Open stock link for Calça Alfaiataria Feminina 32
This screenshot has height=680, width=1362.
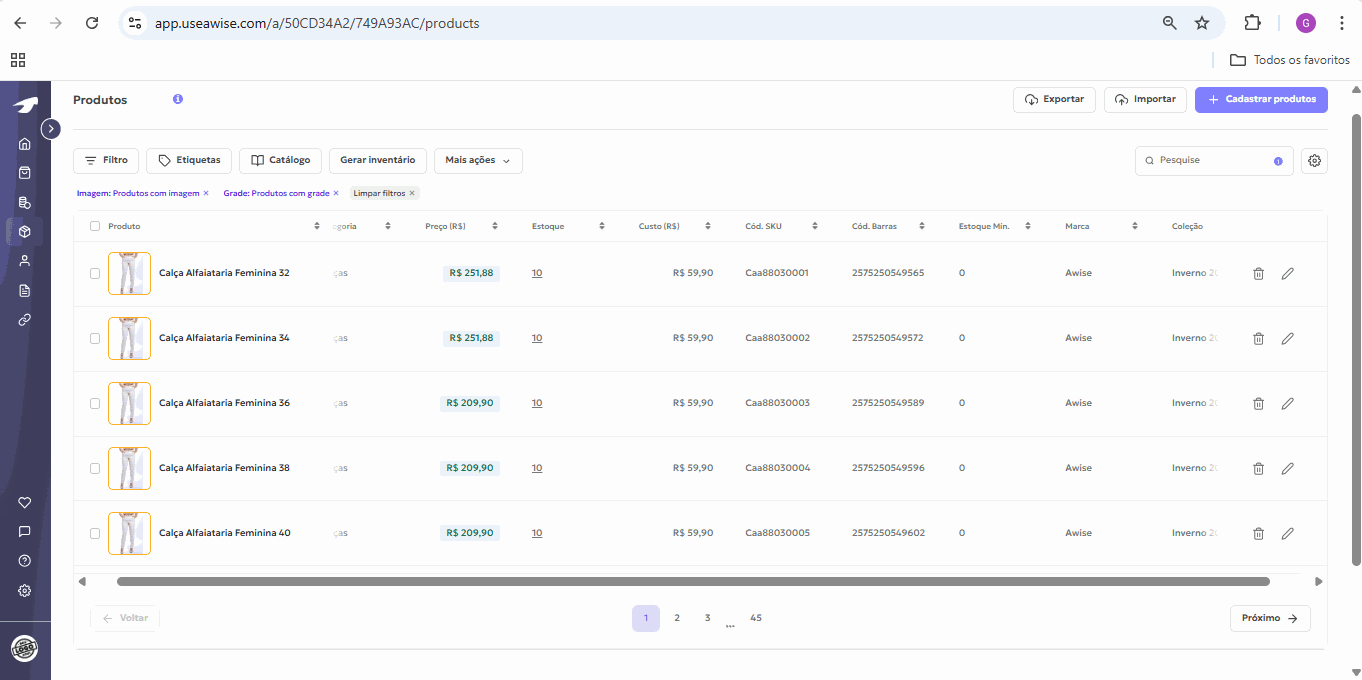point(537,273)
